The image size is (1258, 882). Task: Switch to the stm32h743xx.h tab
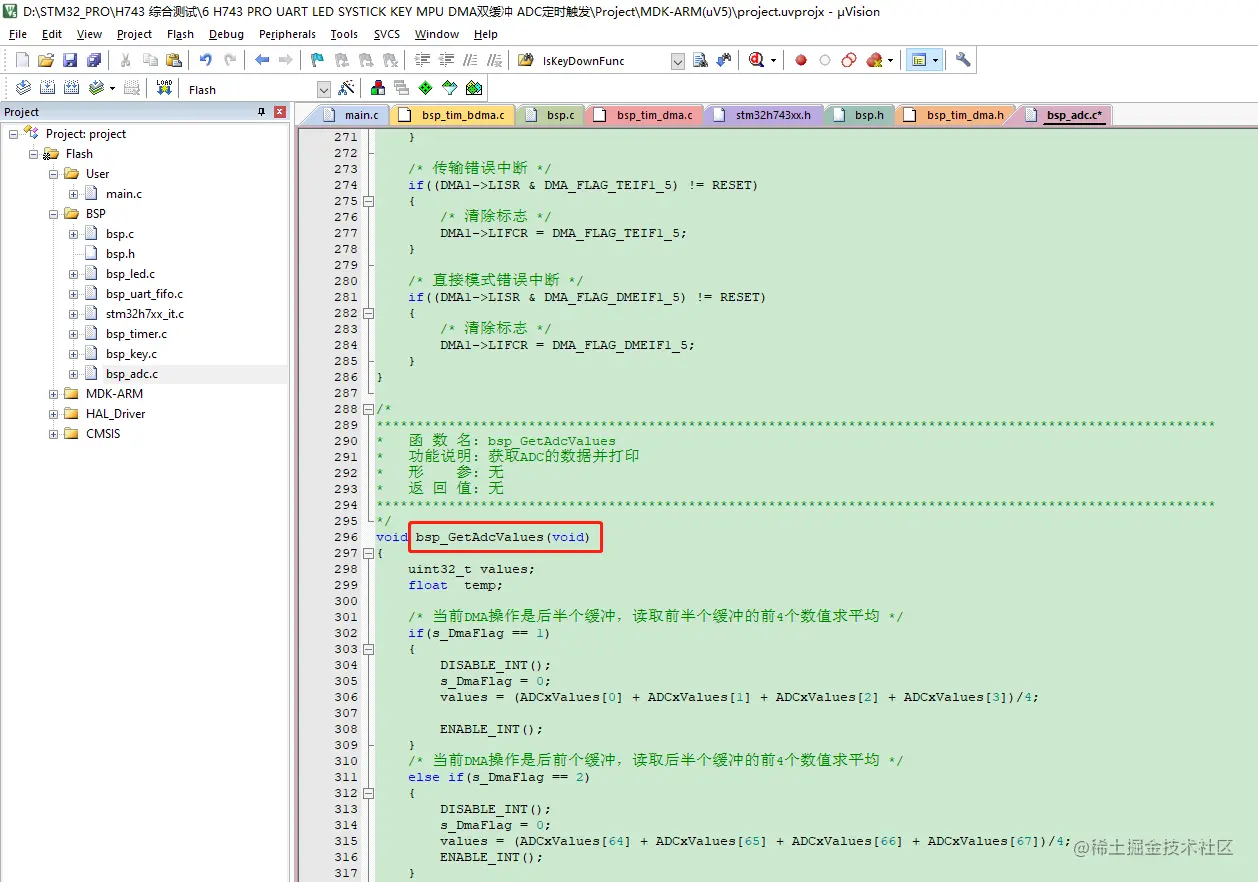[x=764, y=115]
